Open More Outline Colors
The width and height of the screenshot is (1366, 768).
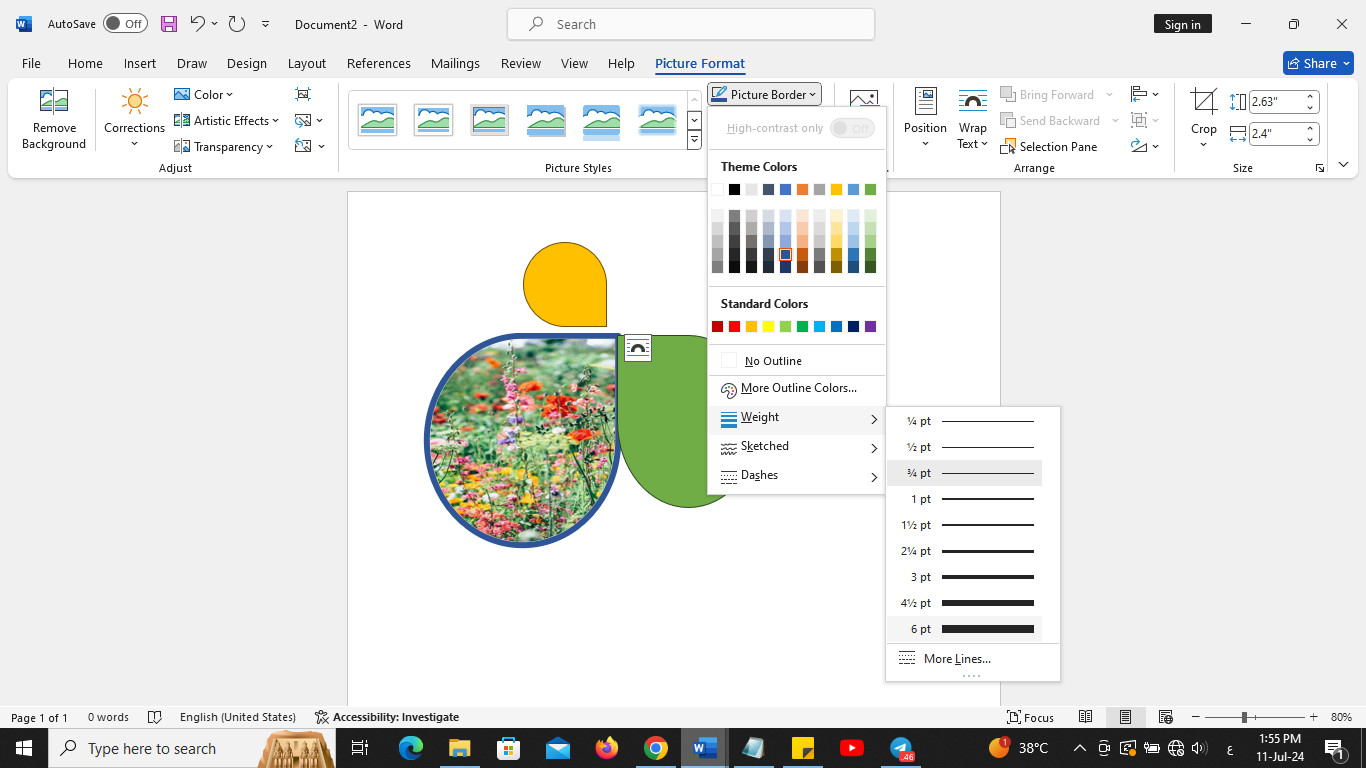tap(797, 388)
